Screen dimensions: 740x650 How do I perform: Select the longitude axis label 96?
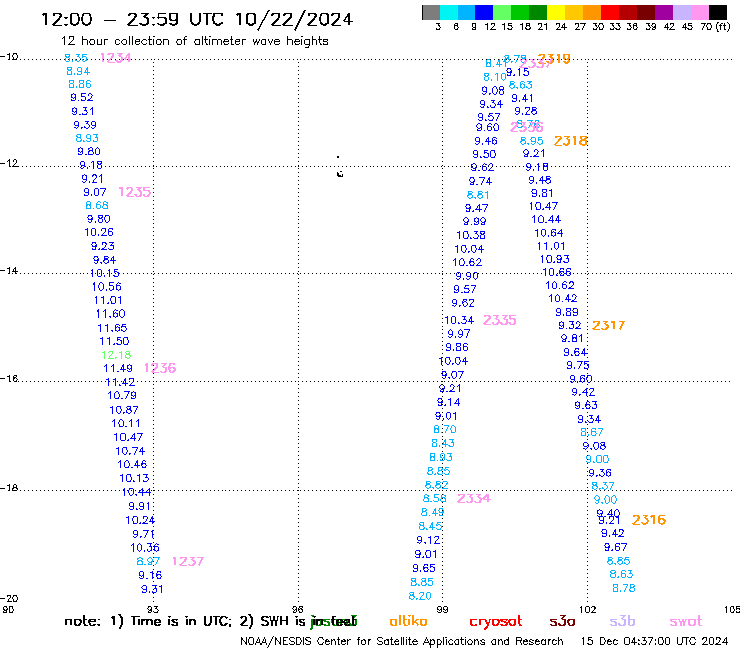click(298, 609)
